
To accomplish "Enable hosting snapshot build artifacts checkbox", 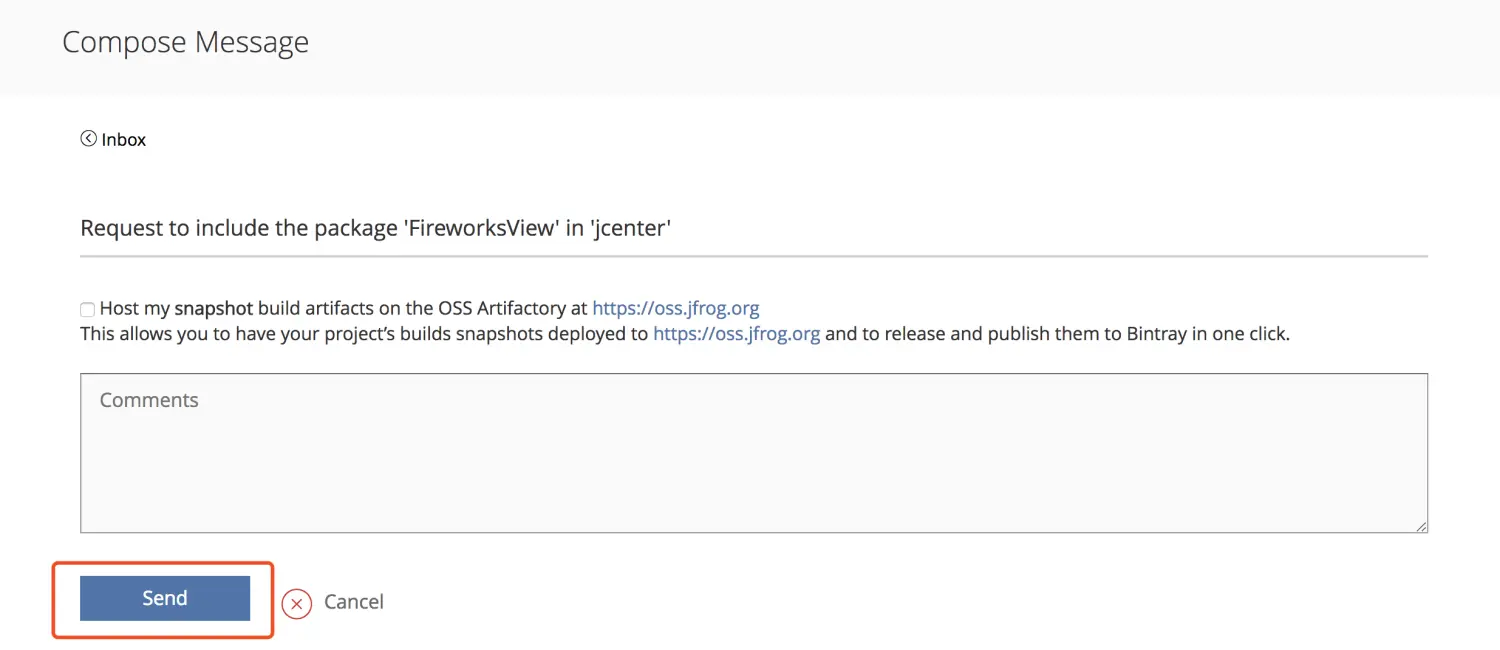I will tap(88, 310).
